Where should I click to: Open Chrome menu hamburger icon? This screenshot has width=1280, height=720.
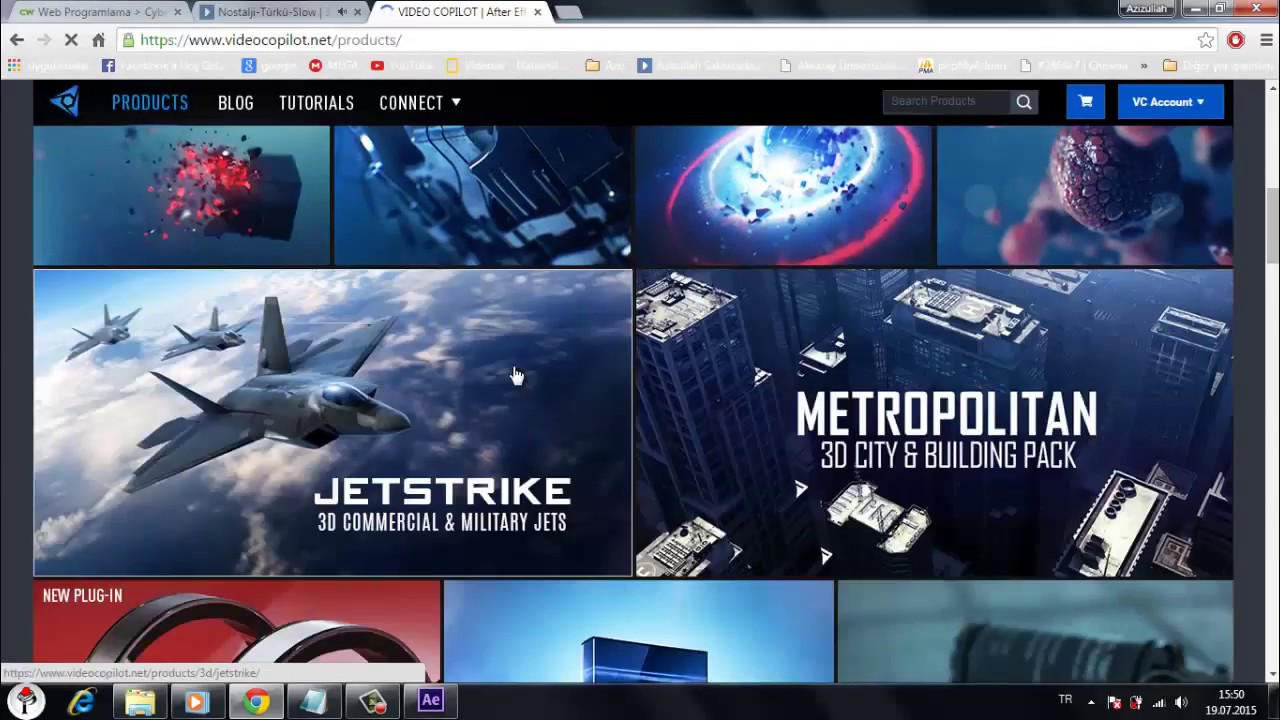pyautogui.click(x=1266, y=40)
